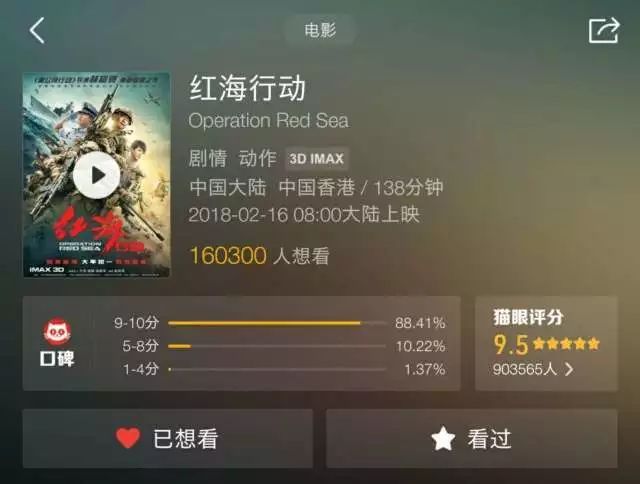Screen dimensions: 640x484
Task: Tap the 红海行动 movie title
Action: (x=247, y=88)
